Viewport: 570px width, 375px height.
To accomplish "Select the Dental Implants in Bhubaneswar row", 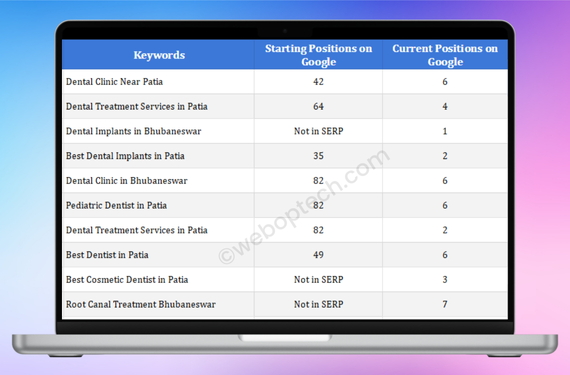I will tap(285, 131).
